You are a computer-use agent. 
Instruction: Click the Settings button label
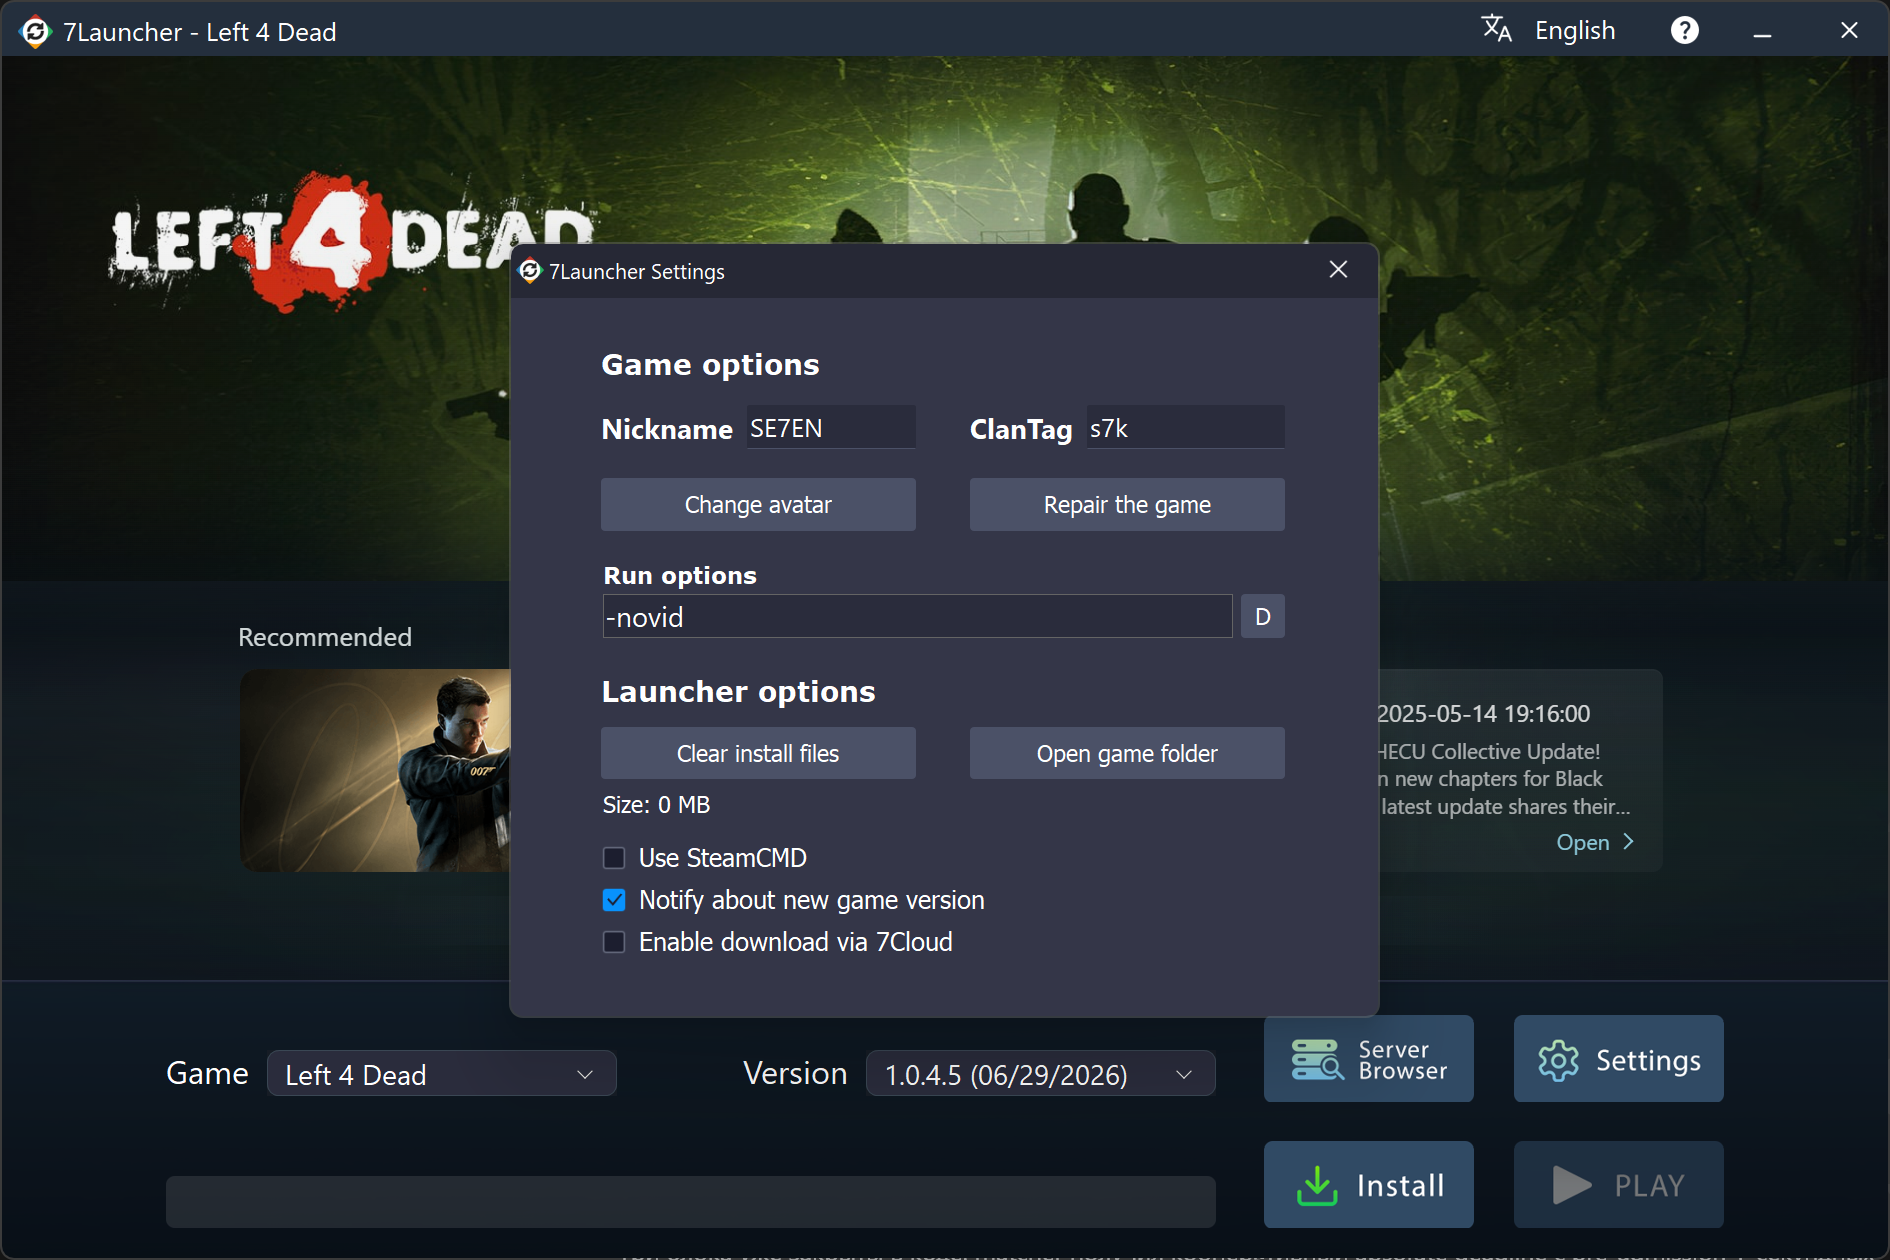[1648, 1060]
